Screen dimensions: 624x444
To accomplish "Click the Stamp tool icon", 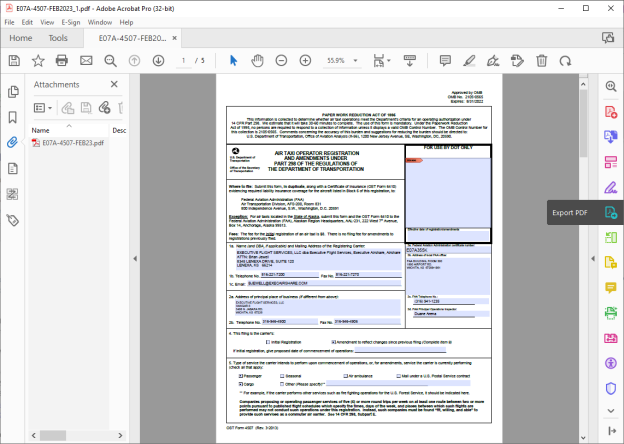I will [517, 60].
